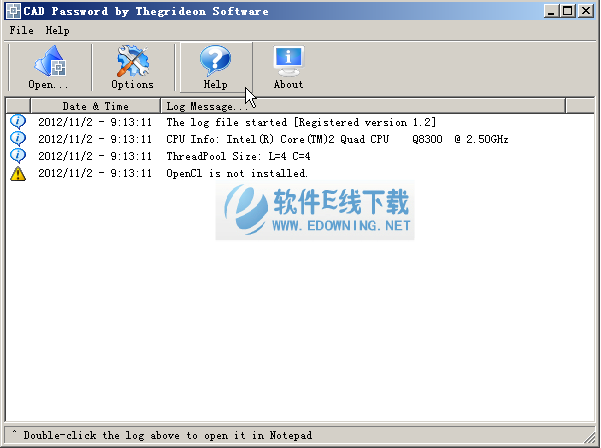The height and width of the screenshot is (448, 601).
Task: Maximize the CAD Password window
Action: [x=567, y=11]
